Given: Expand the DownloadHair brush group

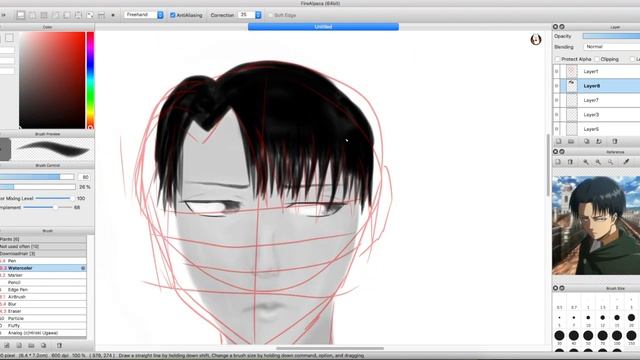Looking at the screenshot, I should tap(43, 253).
